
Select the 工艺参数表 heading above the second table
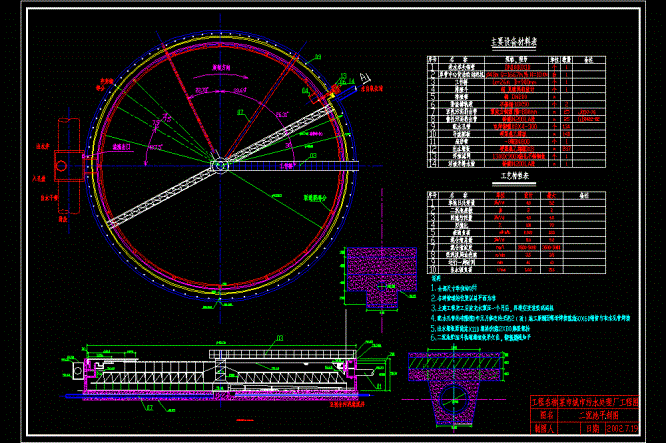(514, 175)
